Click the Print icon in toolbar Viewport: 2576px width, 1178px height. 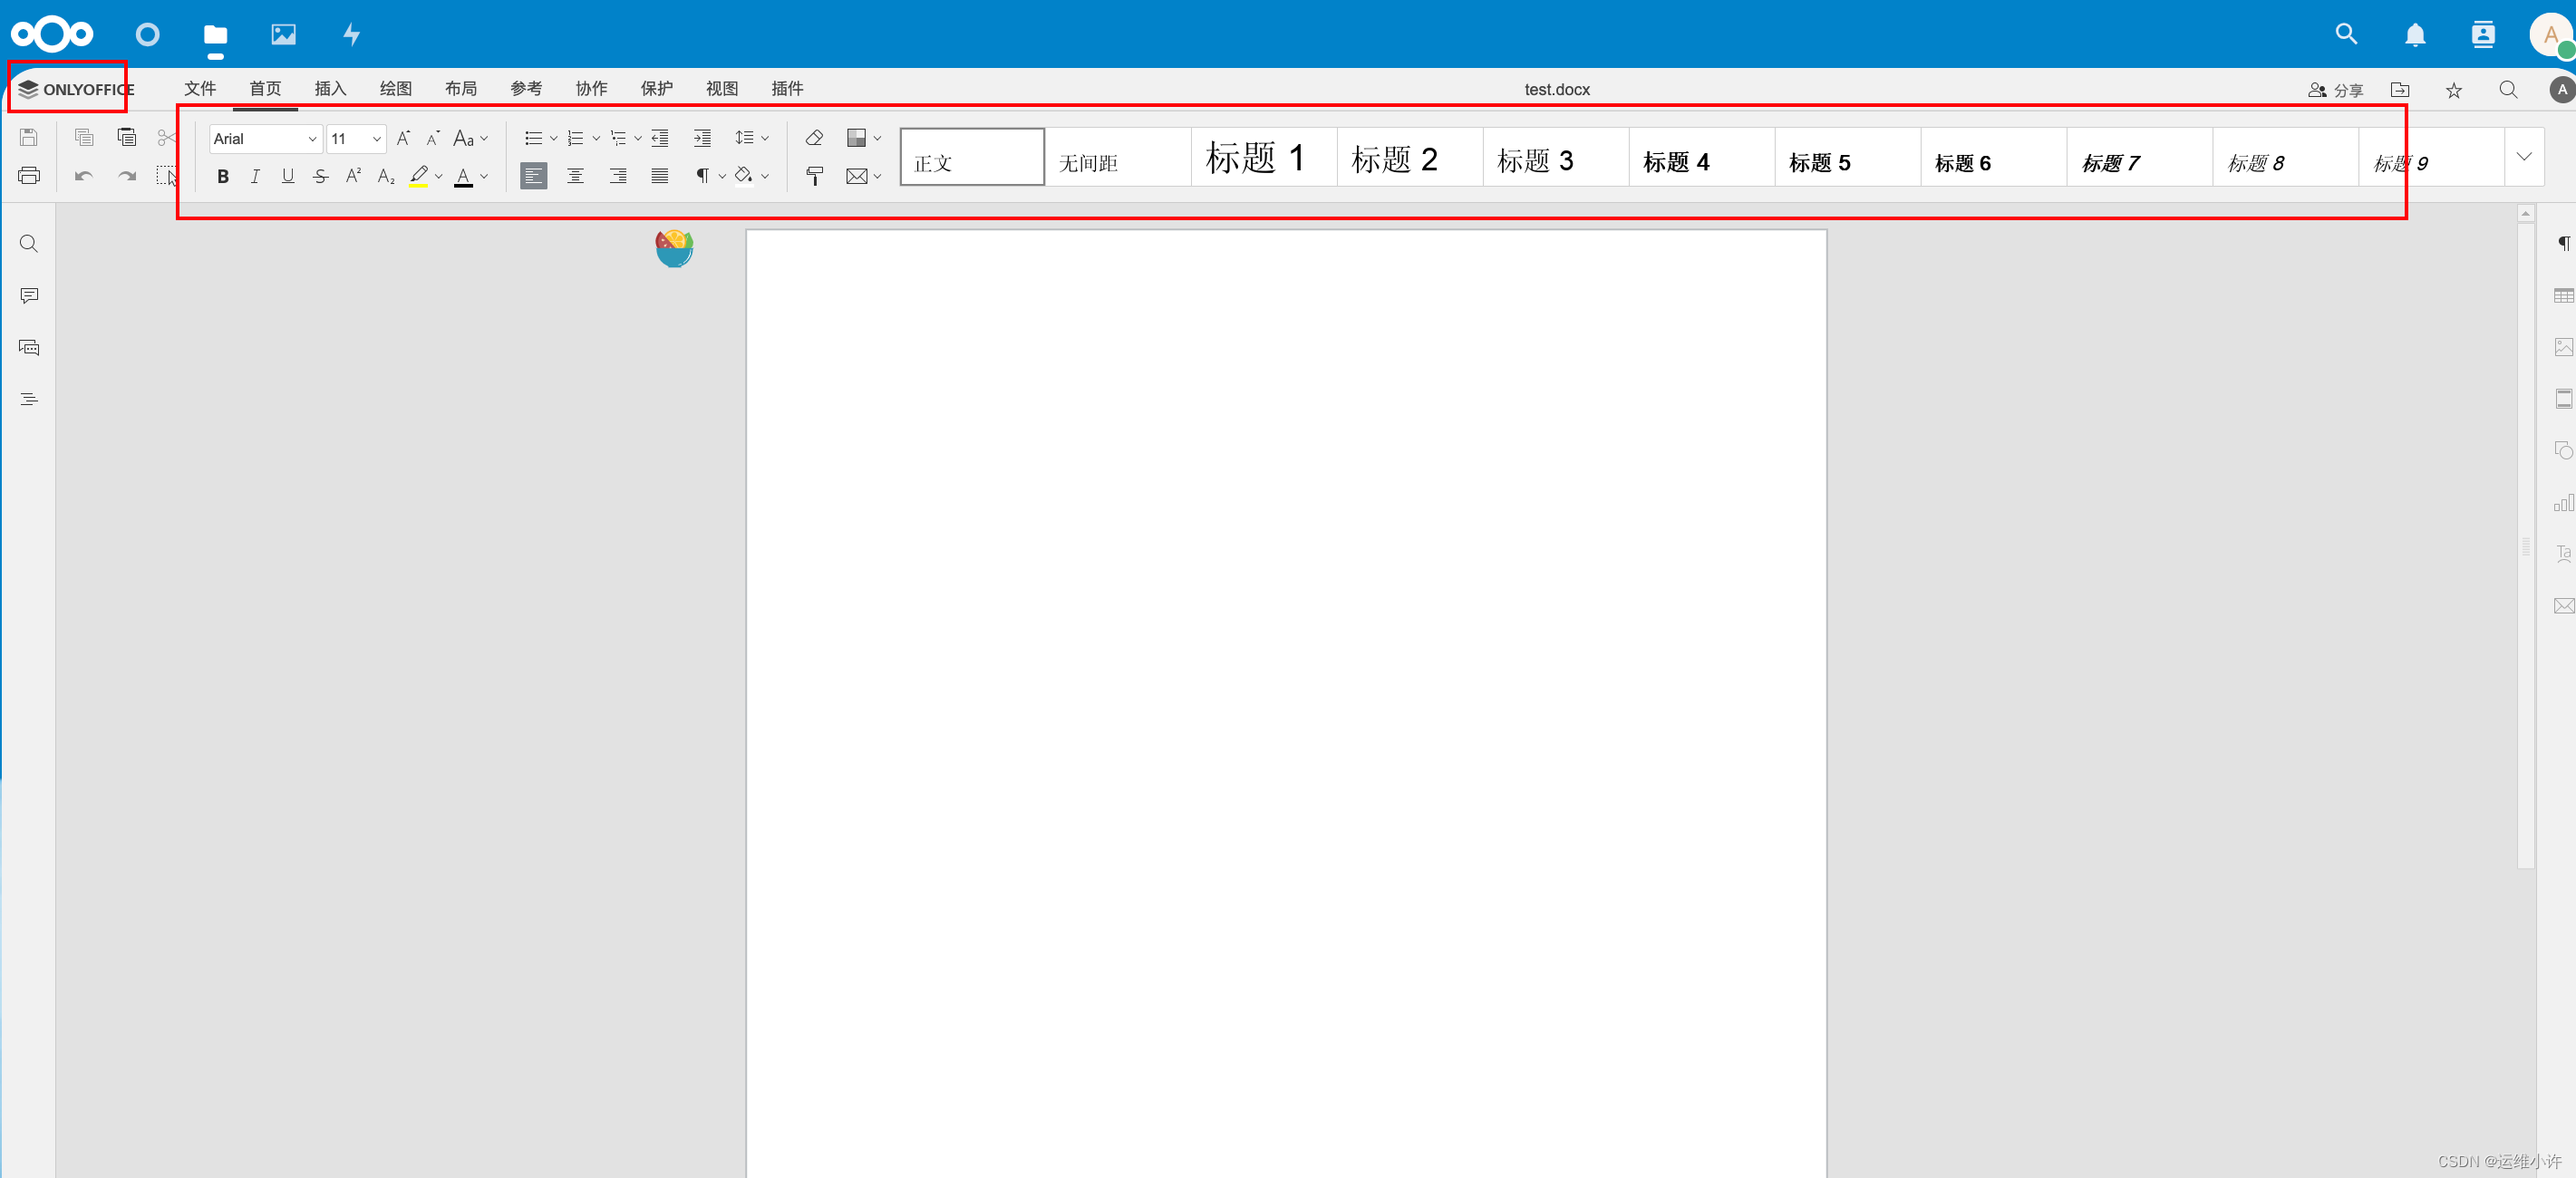point(29,176)
